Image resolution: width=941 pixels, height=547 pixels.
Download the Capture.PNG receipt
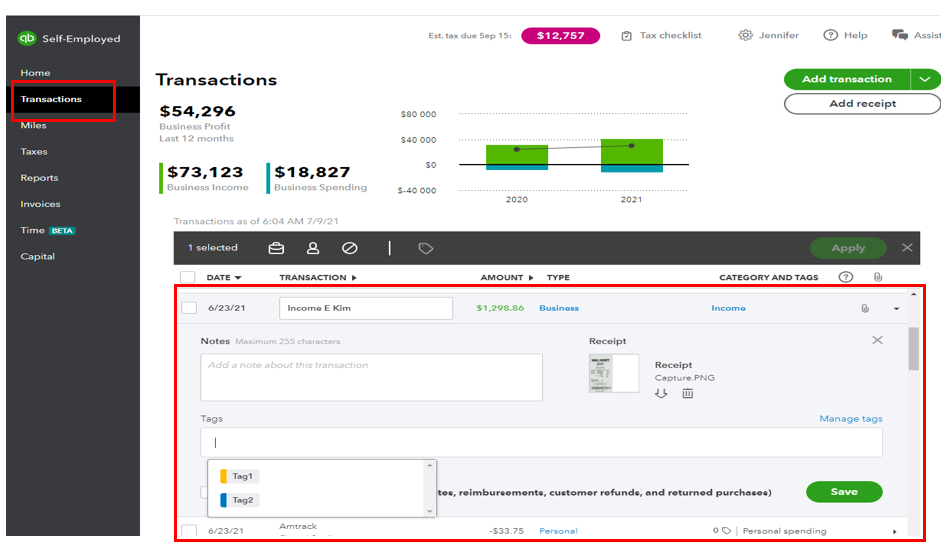661,393
